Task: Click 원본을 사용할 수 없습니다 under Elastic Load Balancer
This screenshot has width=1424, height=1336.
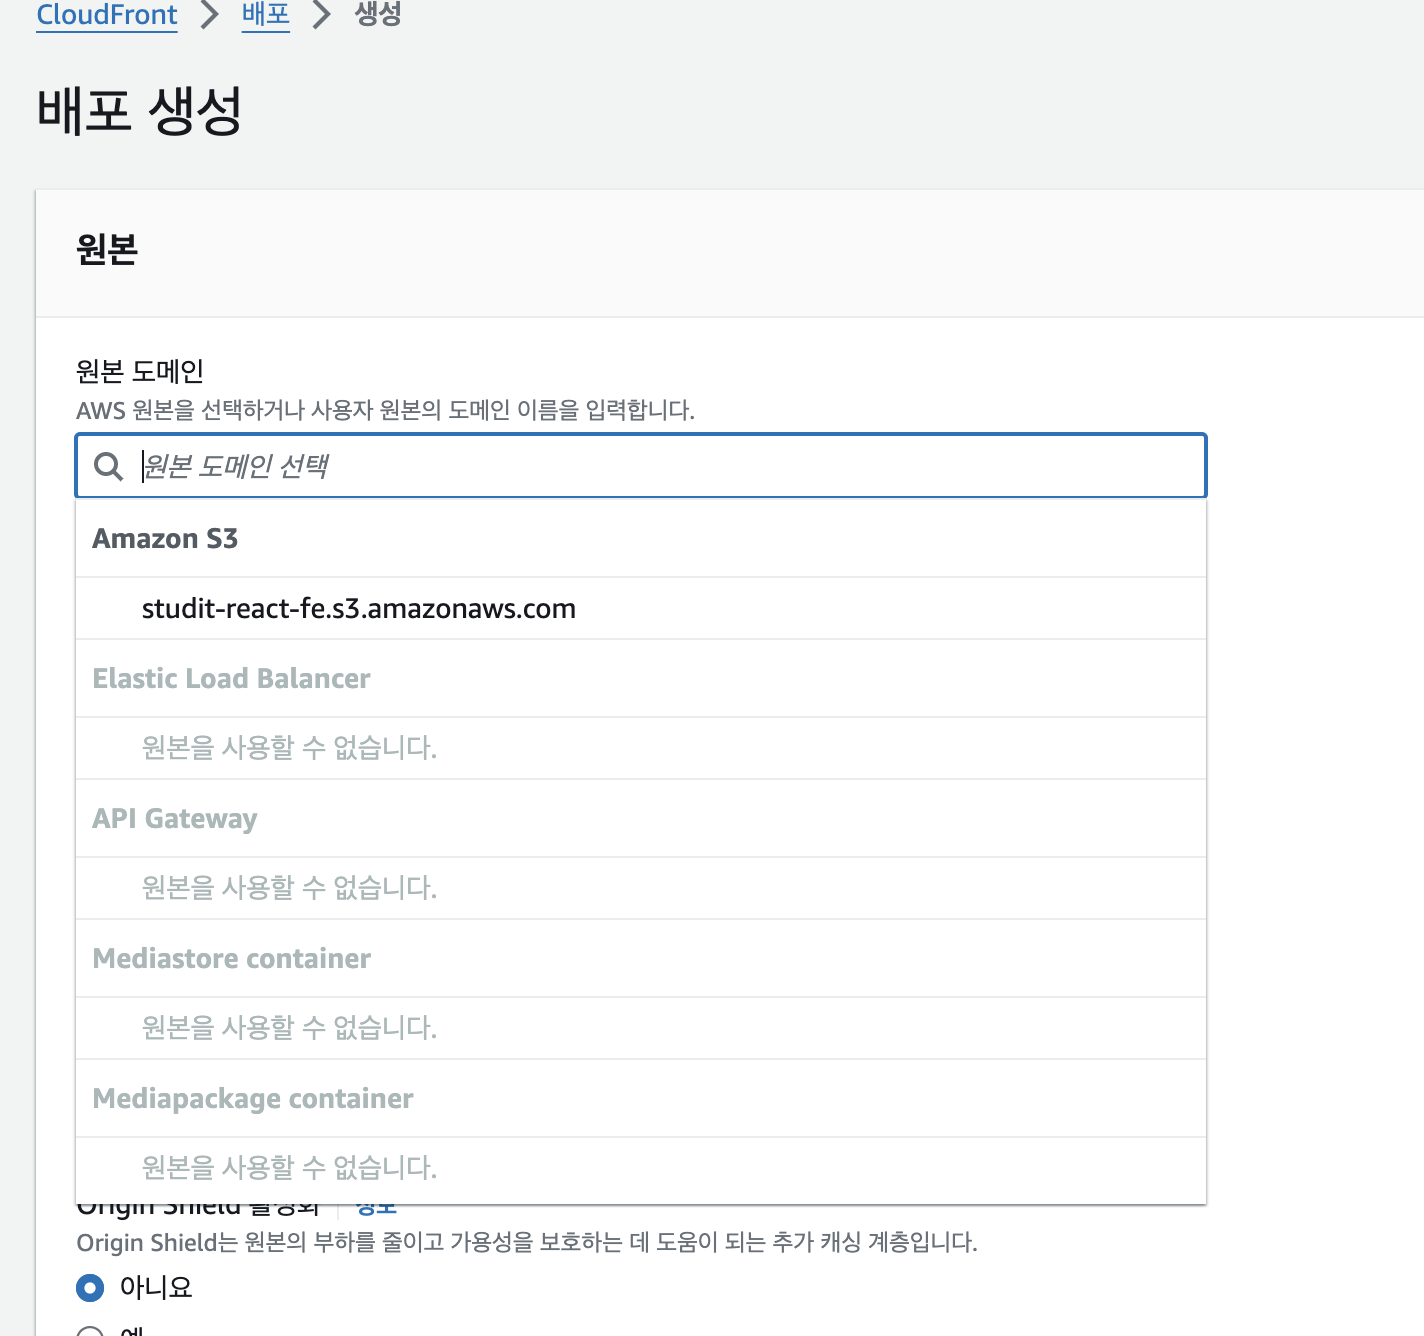Action: pos(641,748)
